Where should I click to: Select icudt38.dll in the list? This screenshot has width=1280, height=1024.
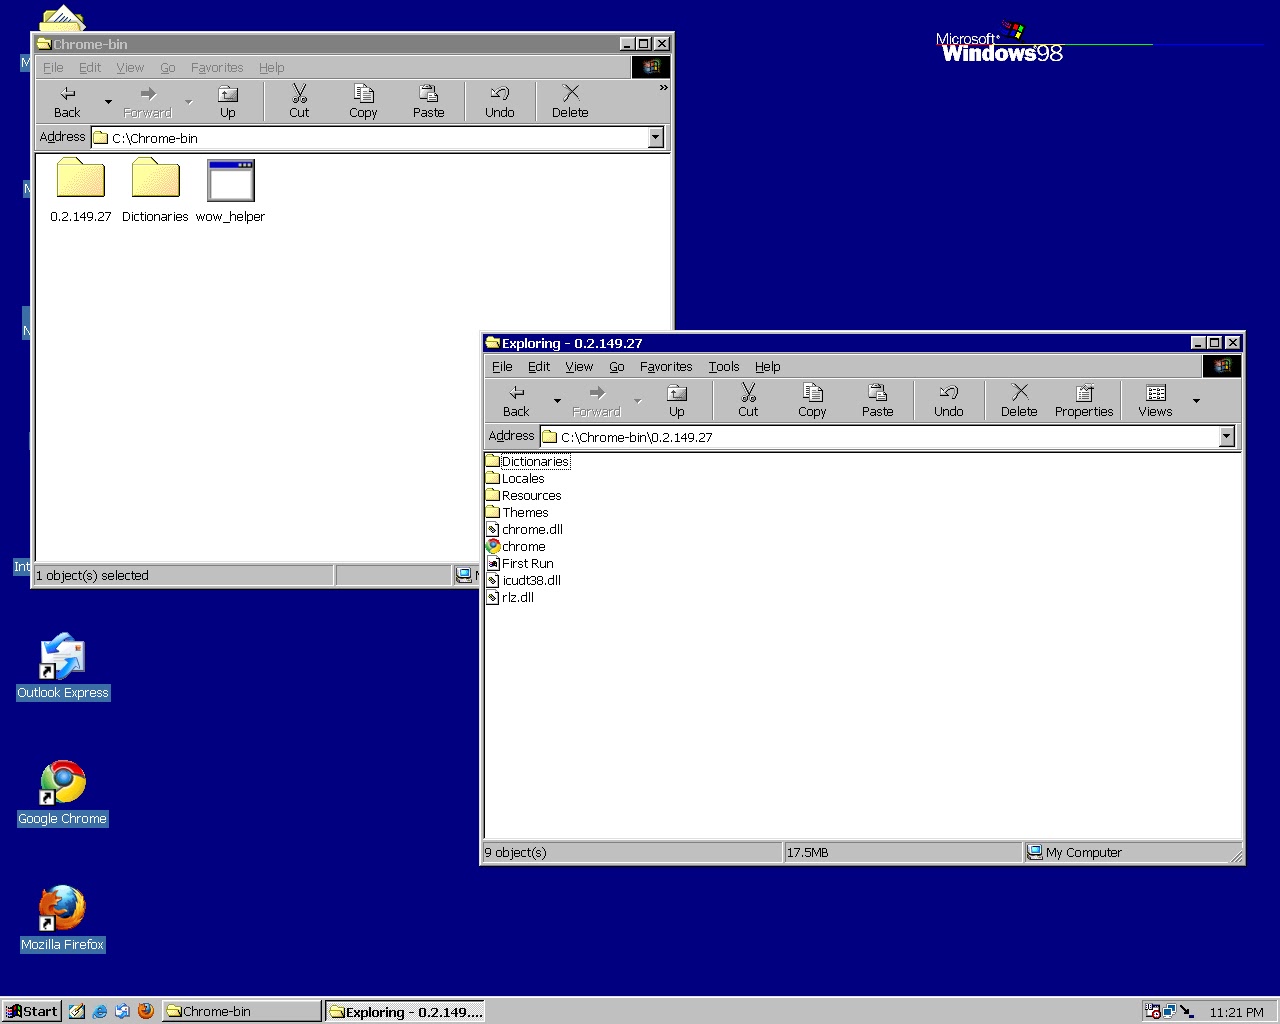[x=524, y=581]
